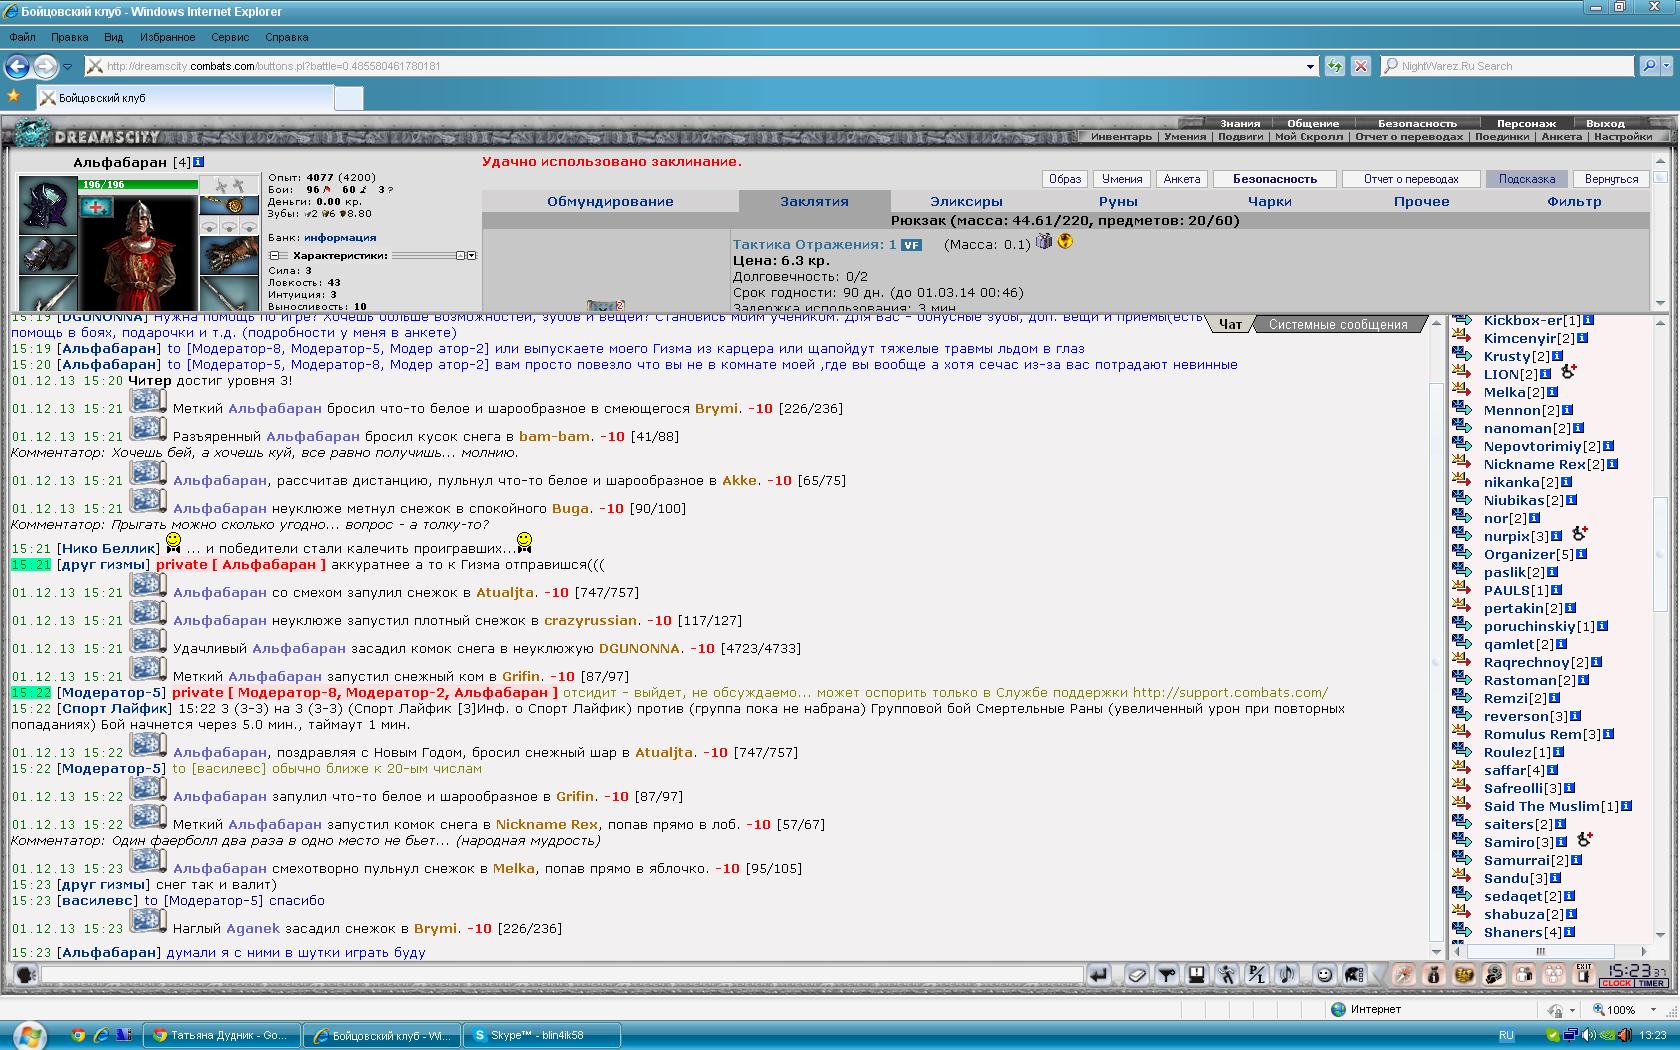This screenshot has width=1680, height=1050.
Task: Open the Сервис menu
Action: (230, 37)
